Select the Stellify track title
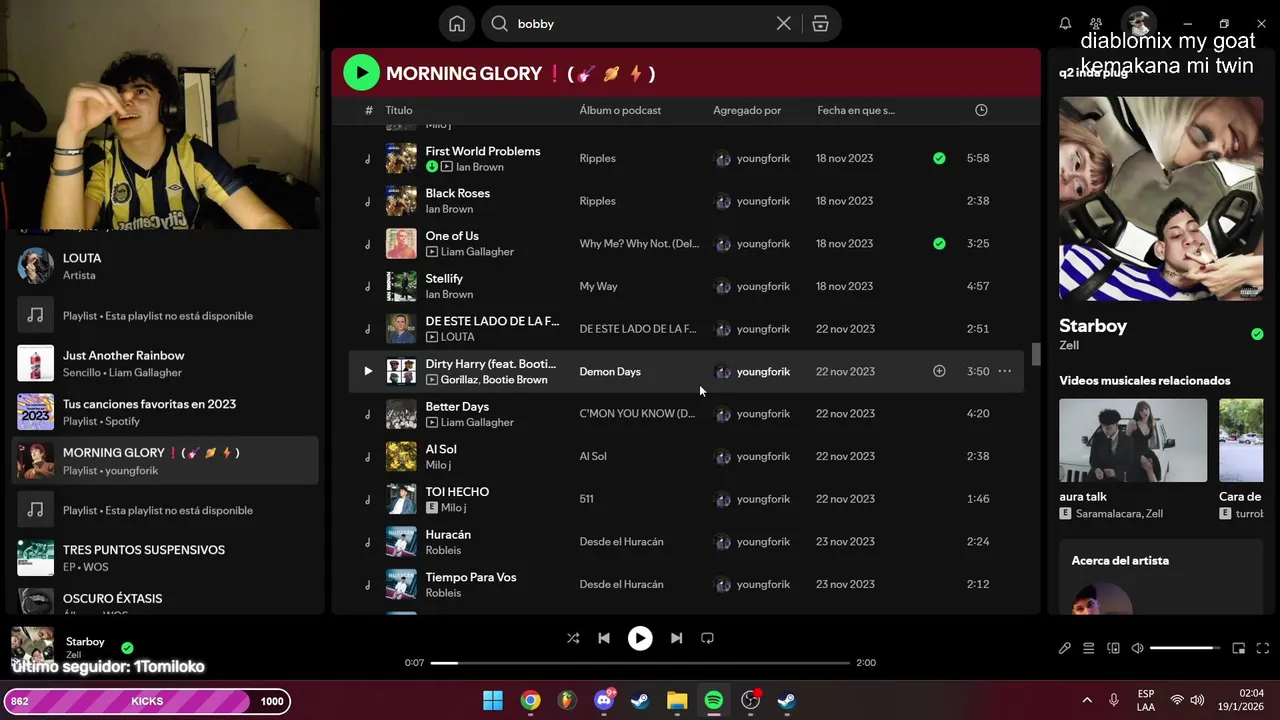The width and height of the screenshot is (1280, 720). point(444,278)
